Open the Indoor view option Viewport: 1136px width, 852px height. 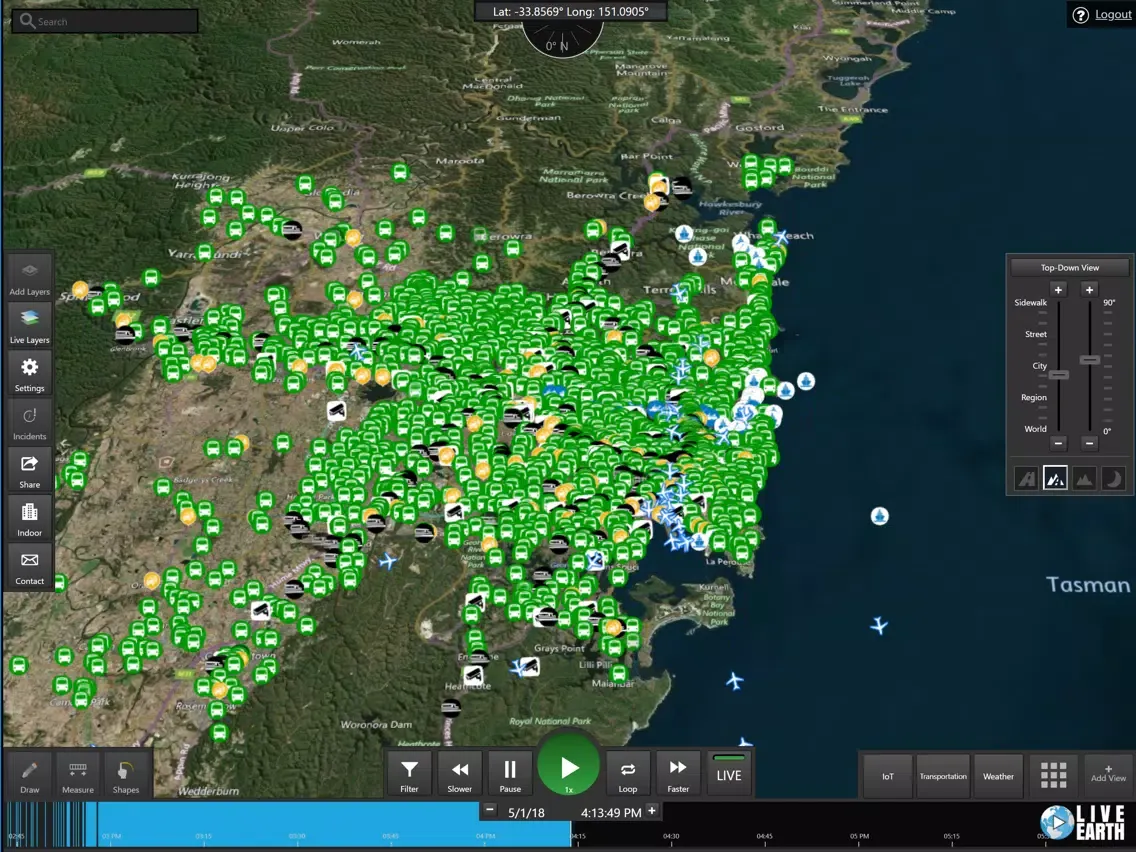[x=29, y=518]
